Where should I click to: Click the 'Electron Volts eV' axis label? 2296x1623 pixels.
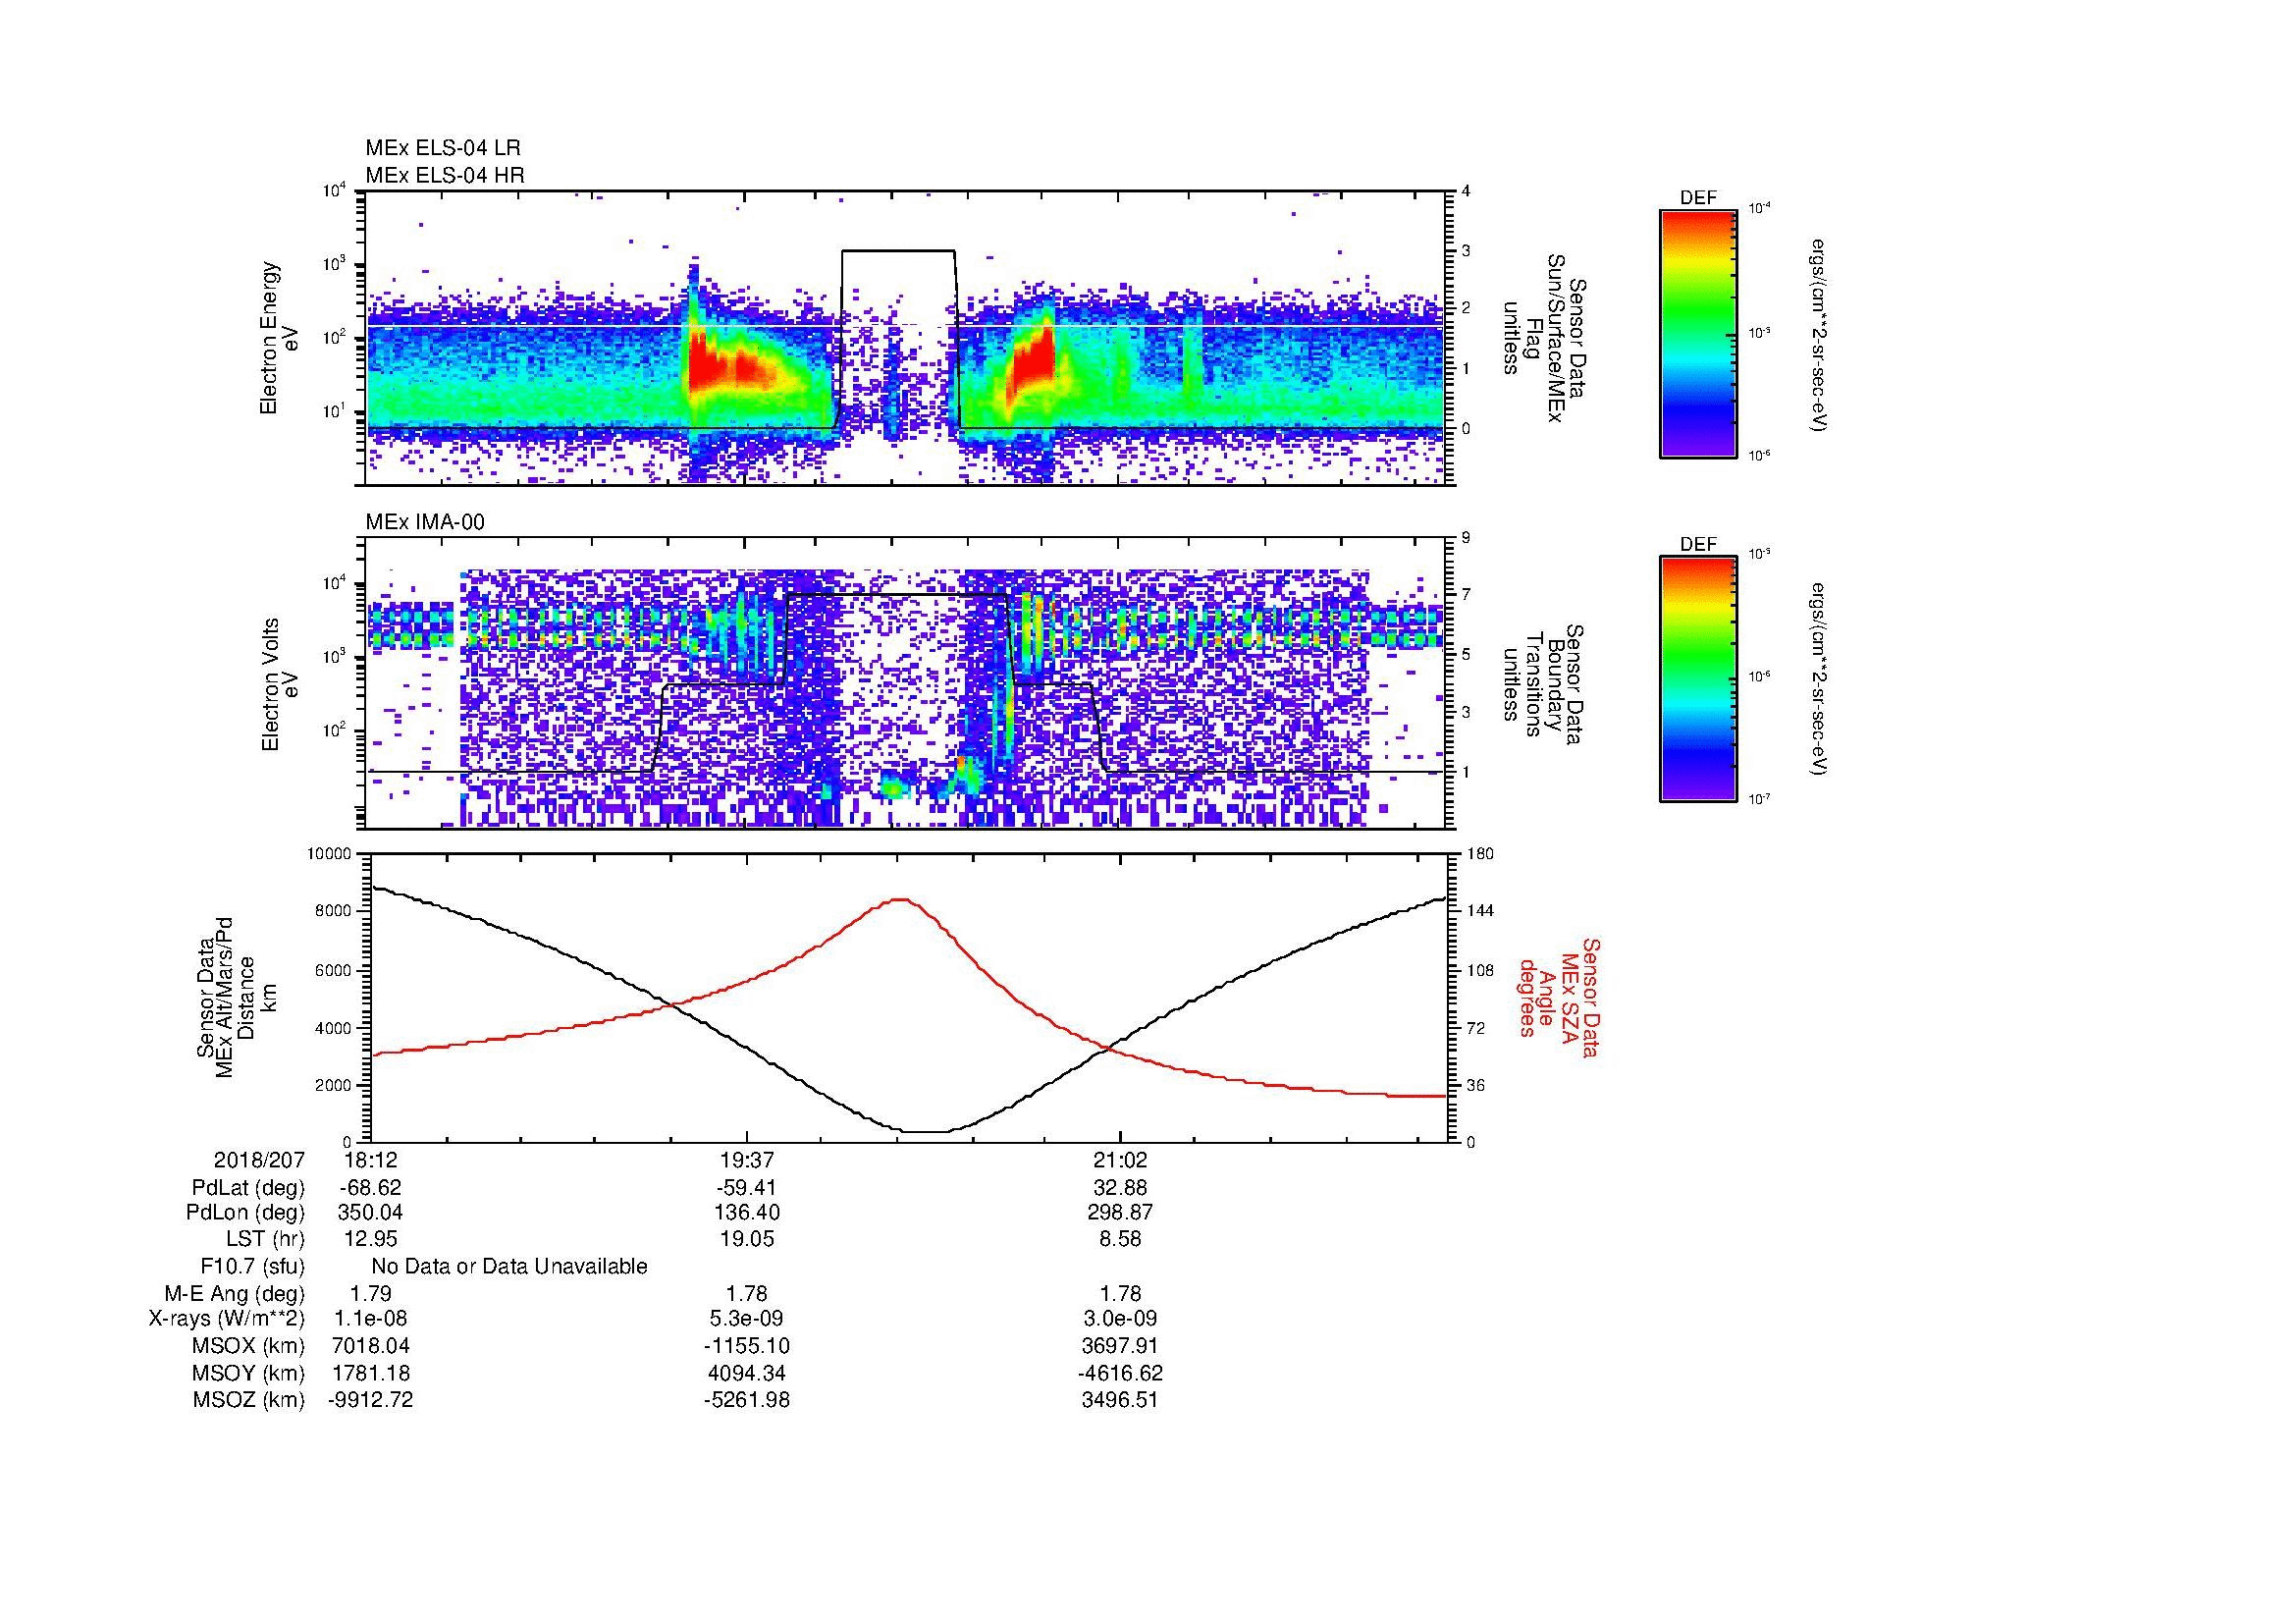tap(281, 684)
